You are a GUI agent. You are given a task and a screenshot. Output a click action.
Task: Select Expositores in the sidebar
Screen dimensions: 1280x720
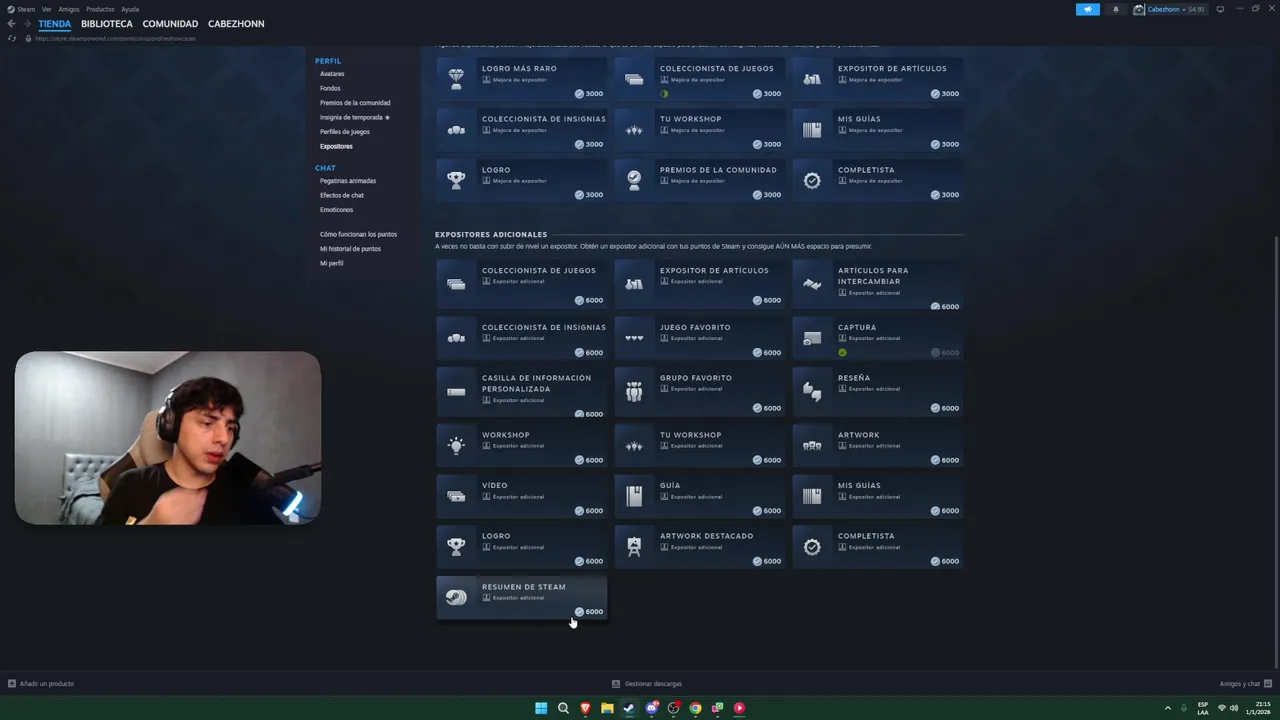coord(336,146)
